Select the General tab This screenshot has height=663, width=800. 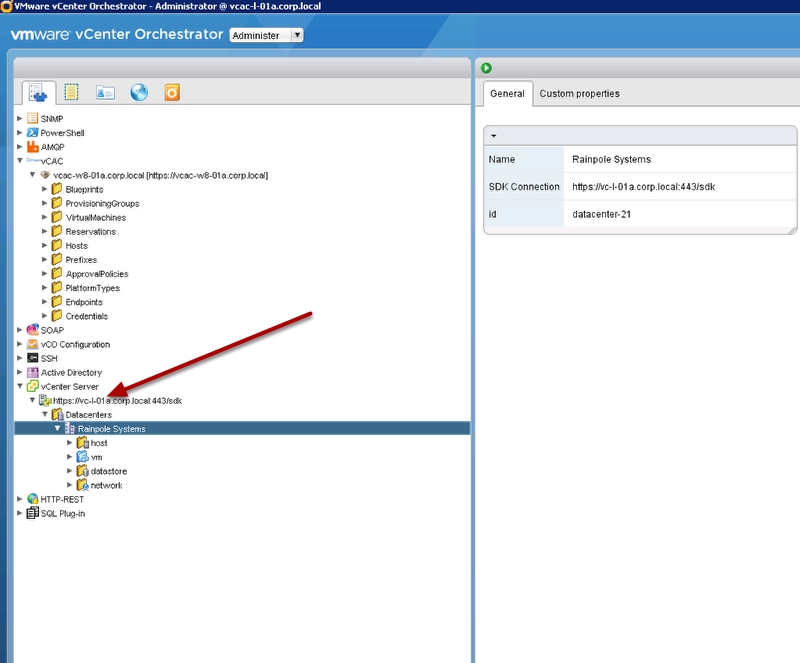pyautogui.click(x=507, y=94)
